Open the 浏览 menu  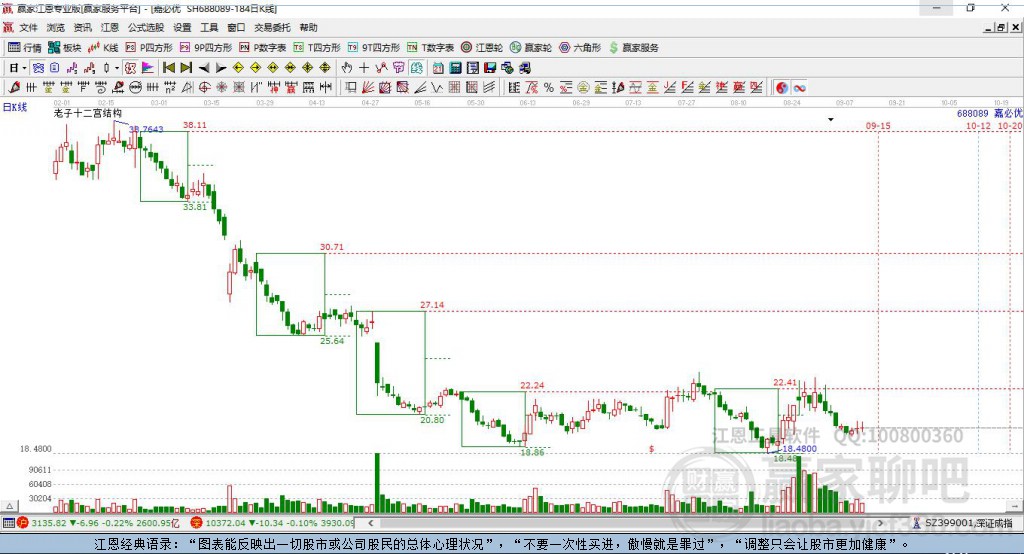click(56, 27)
